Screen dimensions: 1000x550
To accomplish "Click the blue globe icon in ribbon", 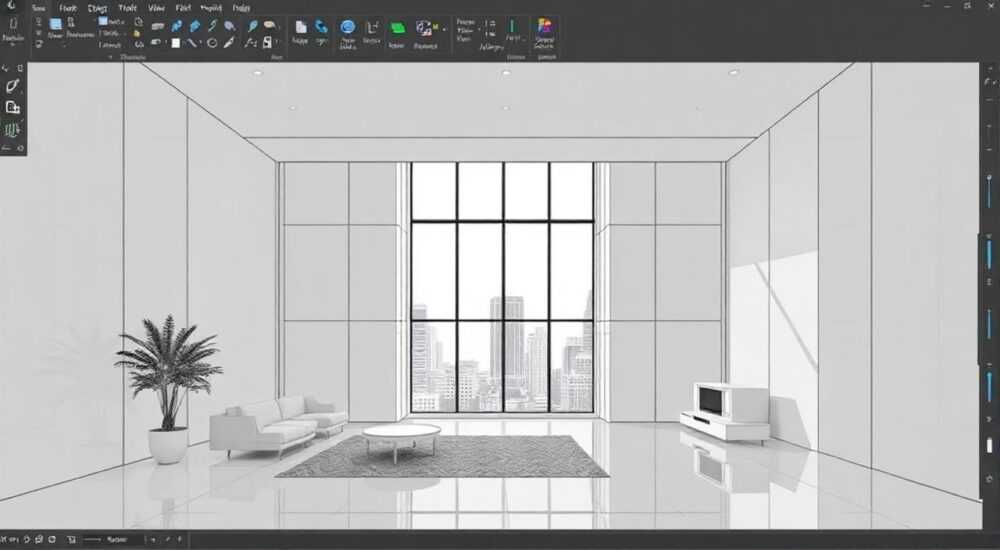I will pyautogui.click(x=348, y=27).
